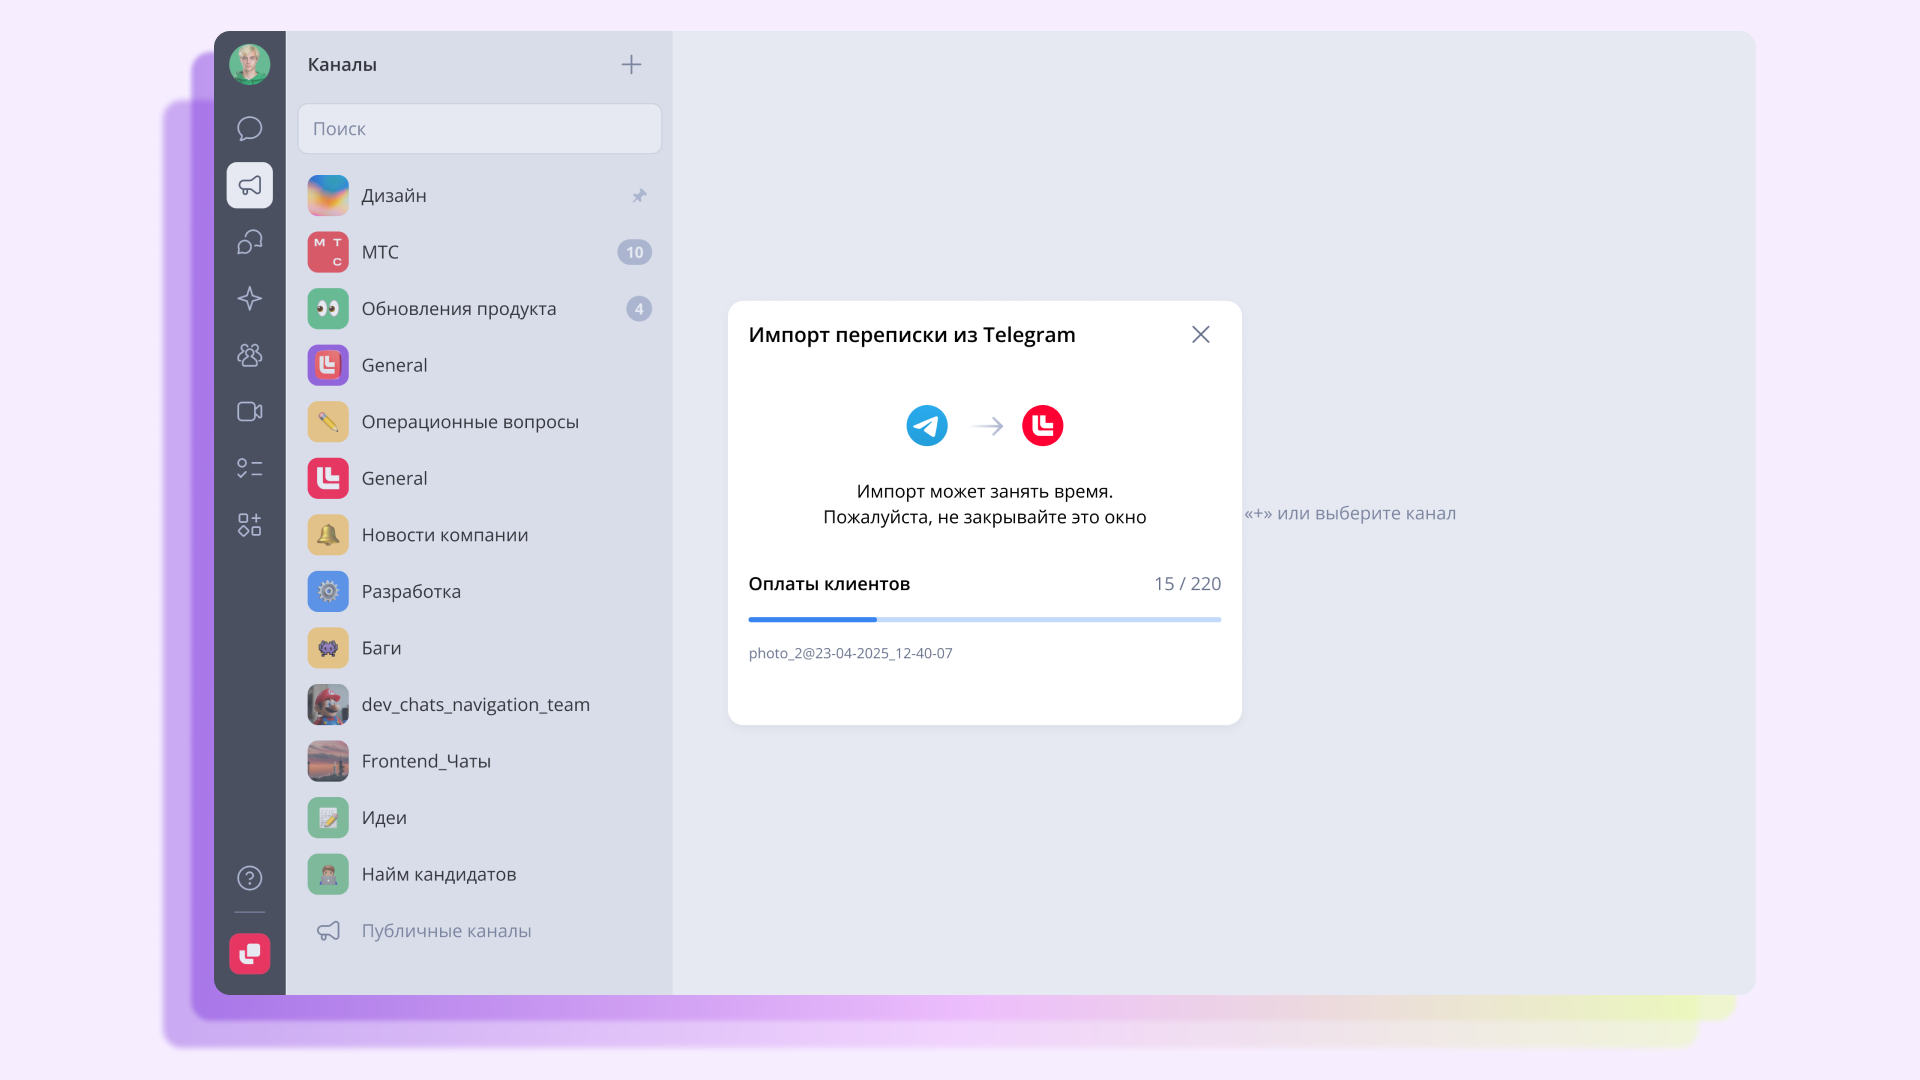Click the help question mark icon
The width and height of the screenshot is (1920, 1080).
tap(249, 878)
